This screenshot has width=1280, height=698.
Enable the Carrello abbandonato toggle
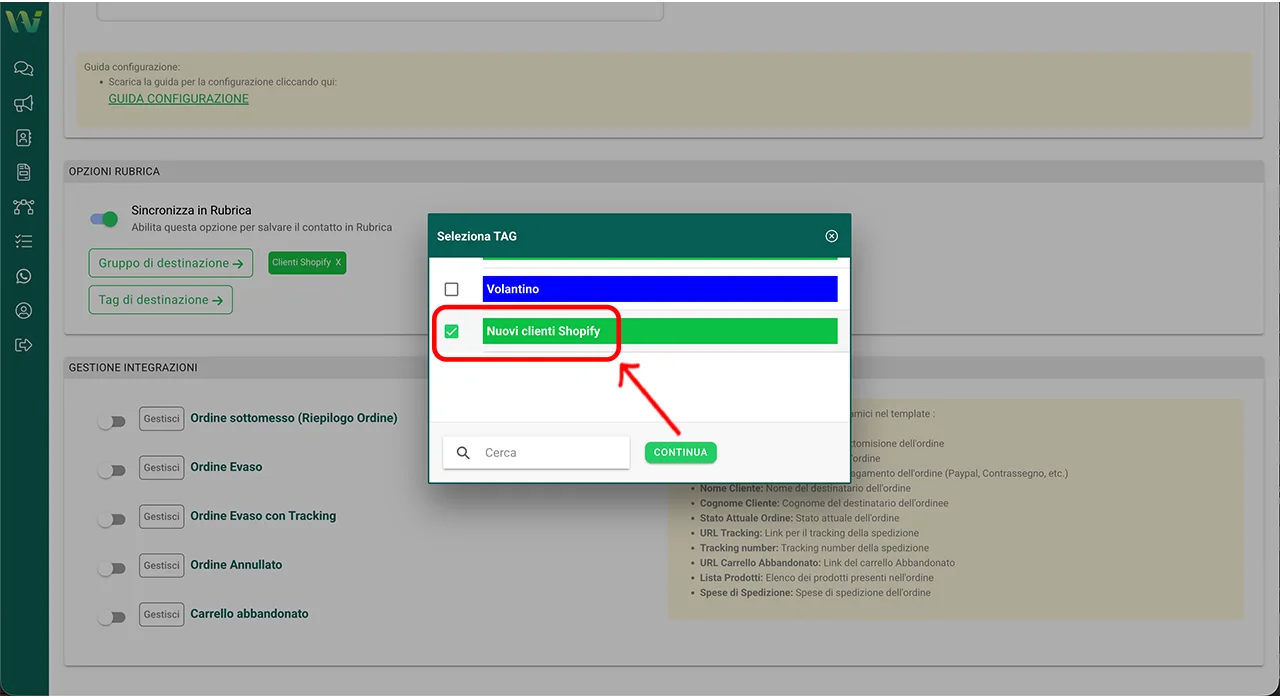(111, 617)
